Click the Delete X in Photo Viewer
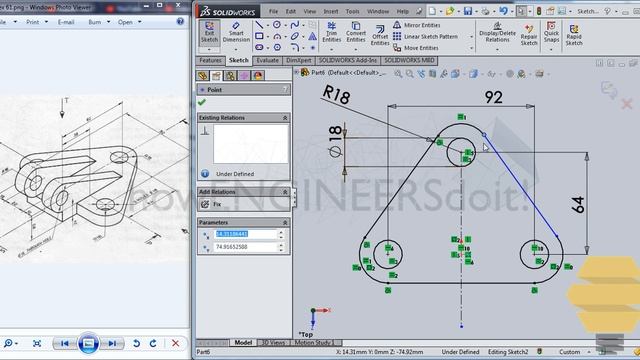The image size is (640, 360). [x=176, y=344]
